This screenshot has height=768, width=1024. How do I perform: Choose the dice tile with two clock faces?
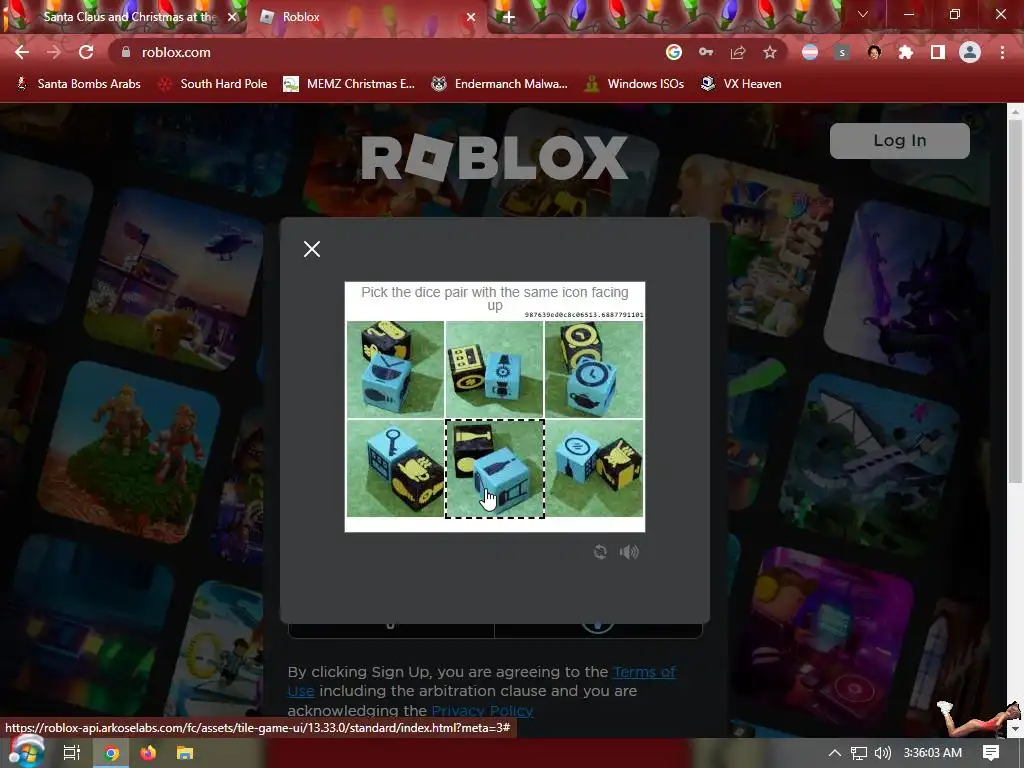pos(594,369)
